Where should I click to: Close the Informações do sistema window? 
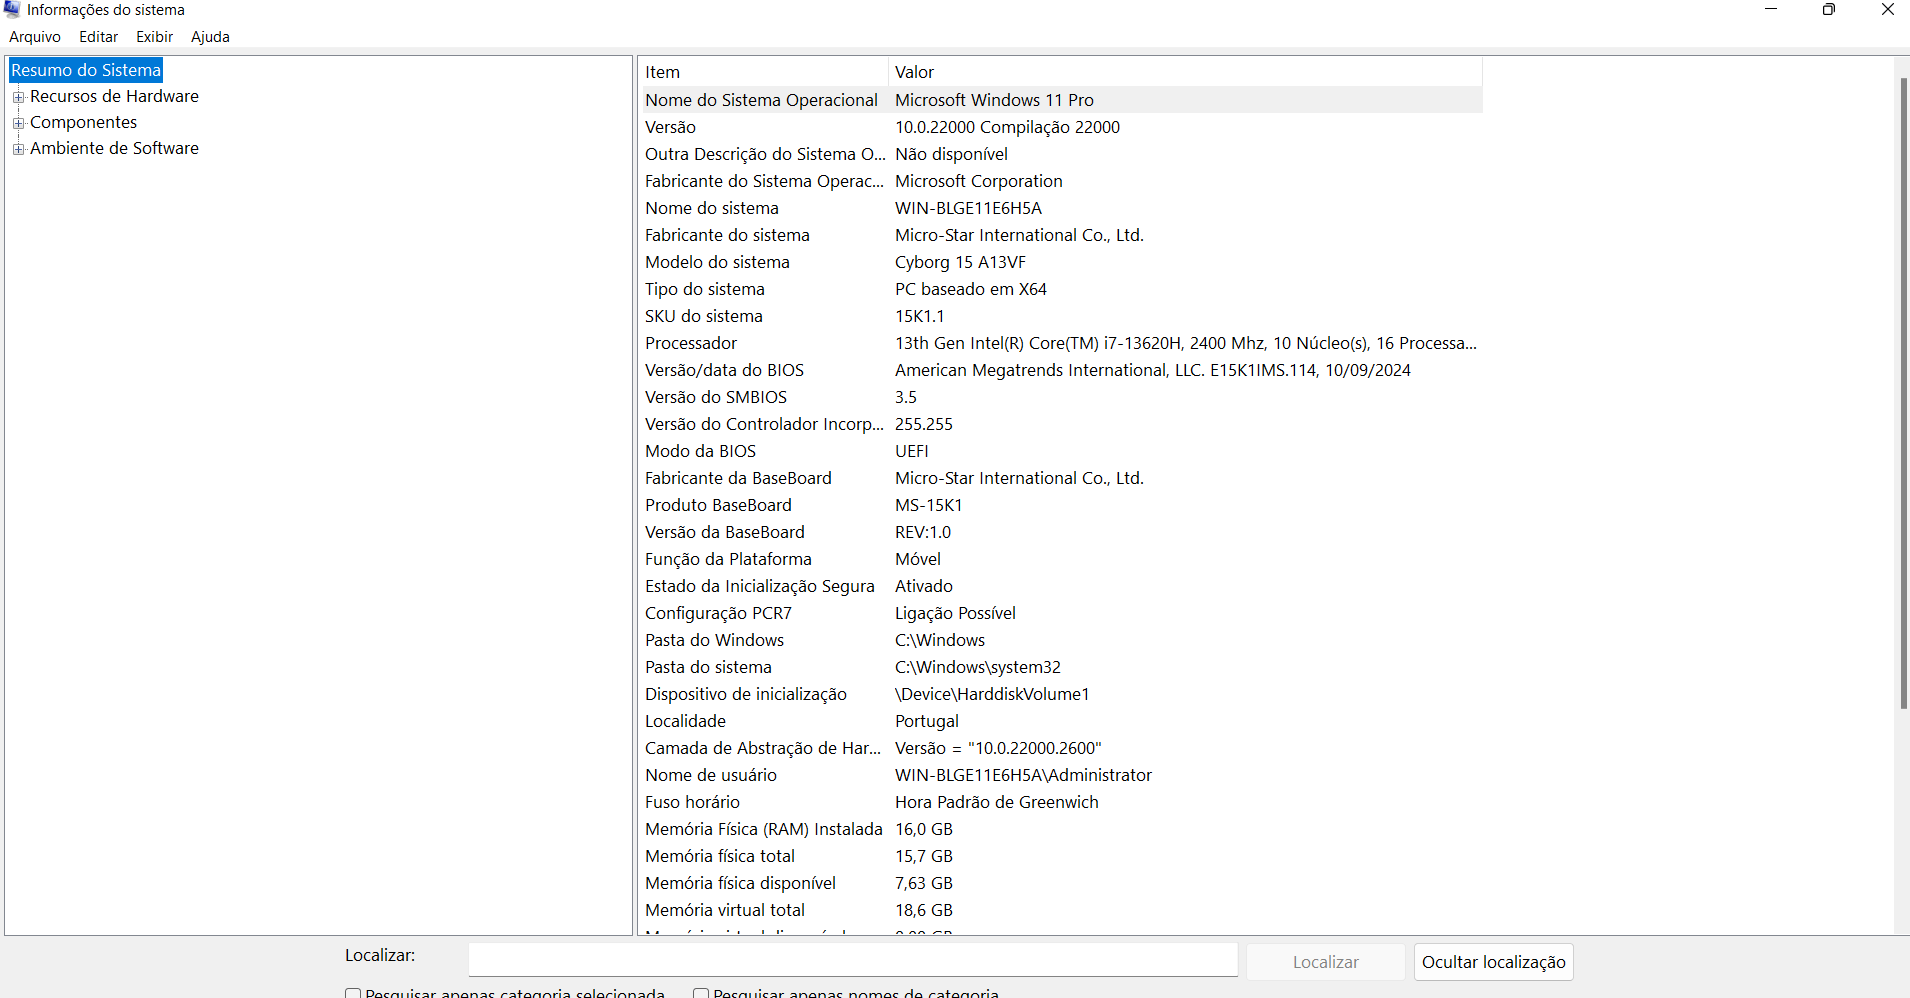(1887, 10)
